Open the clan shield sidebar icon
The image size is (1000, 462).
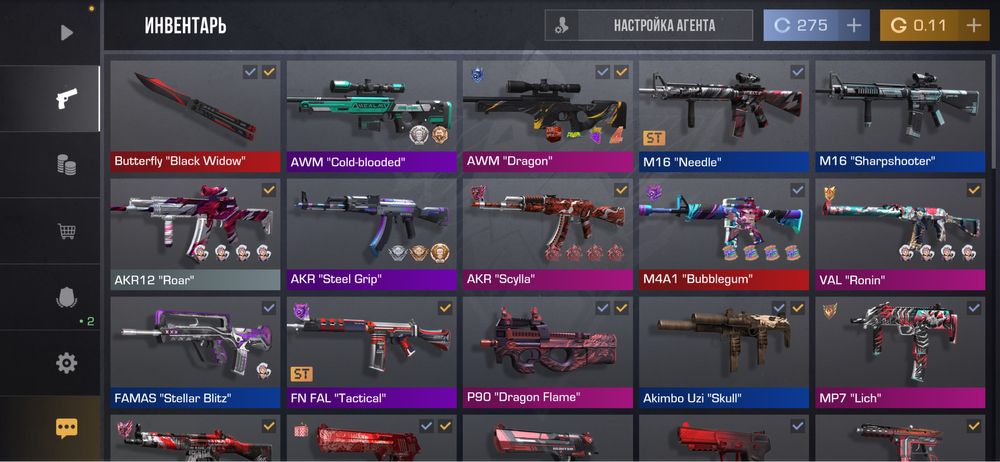(x=66, y=297)
